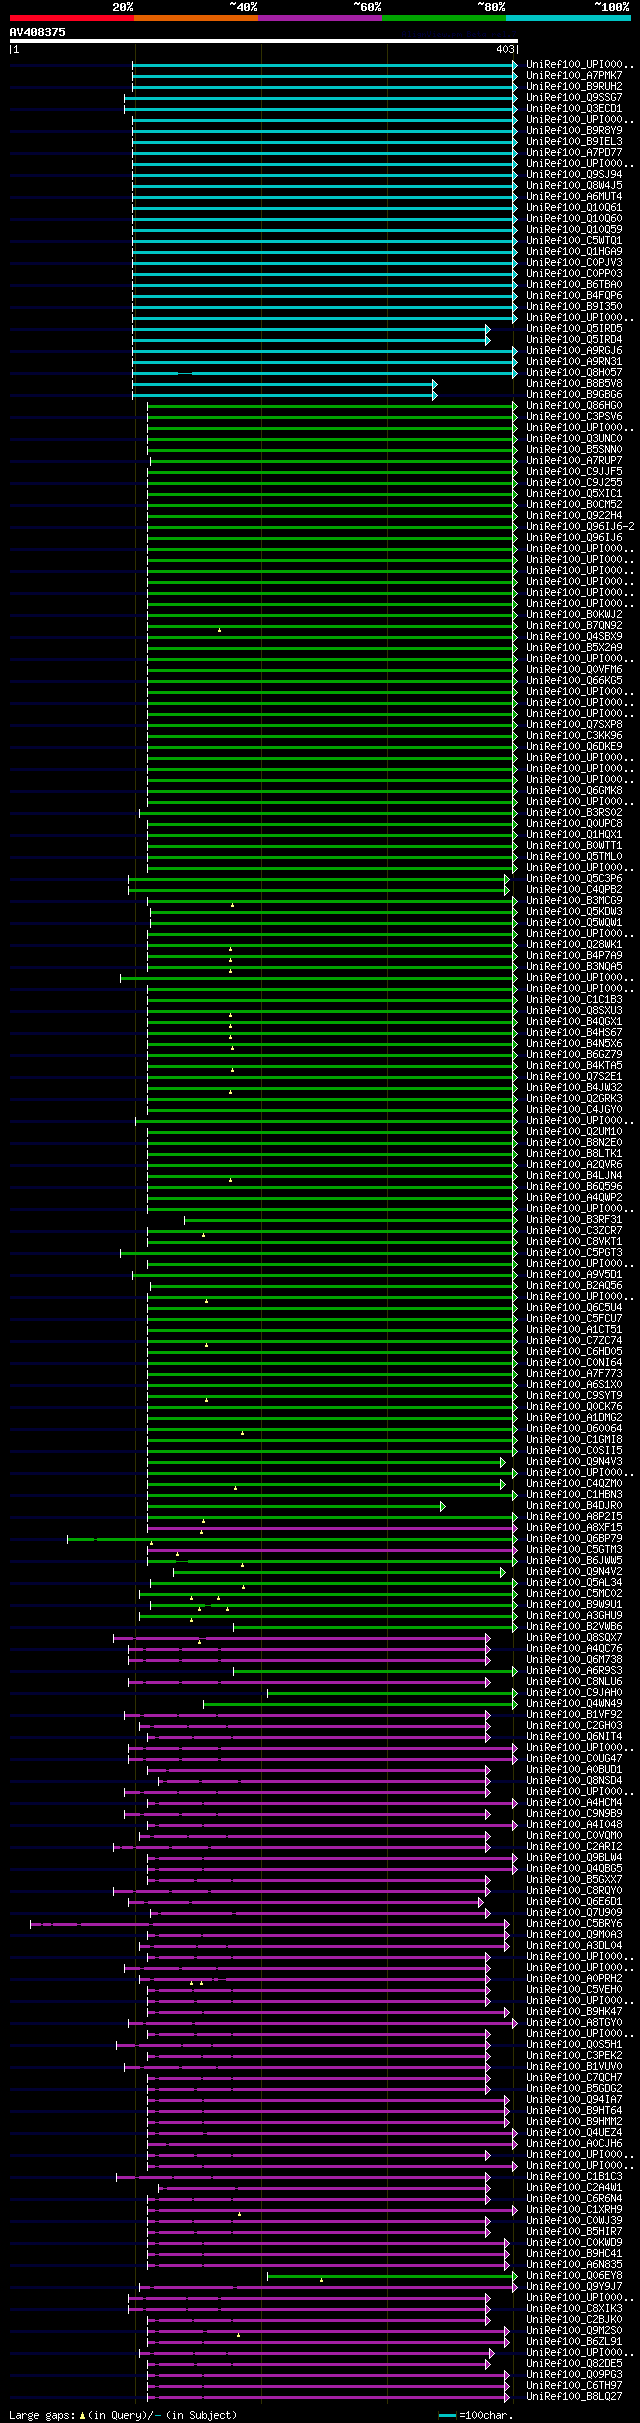The width and height of the screenshot is (640, 2423).
Task: Click the green ~80% identity legend segment
Action: coord(444,18)
